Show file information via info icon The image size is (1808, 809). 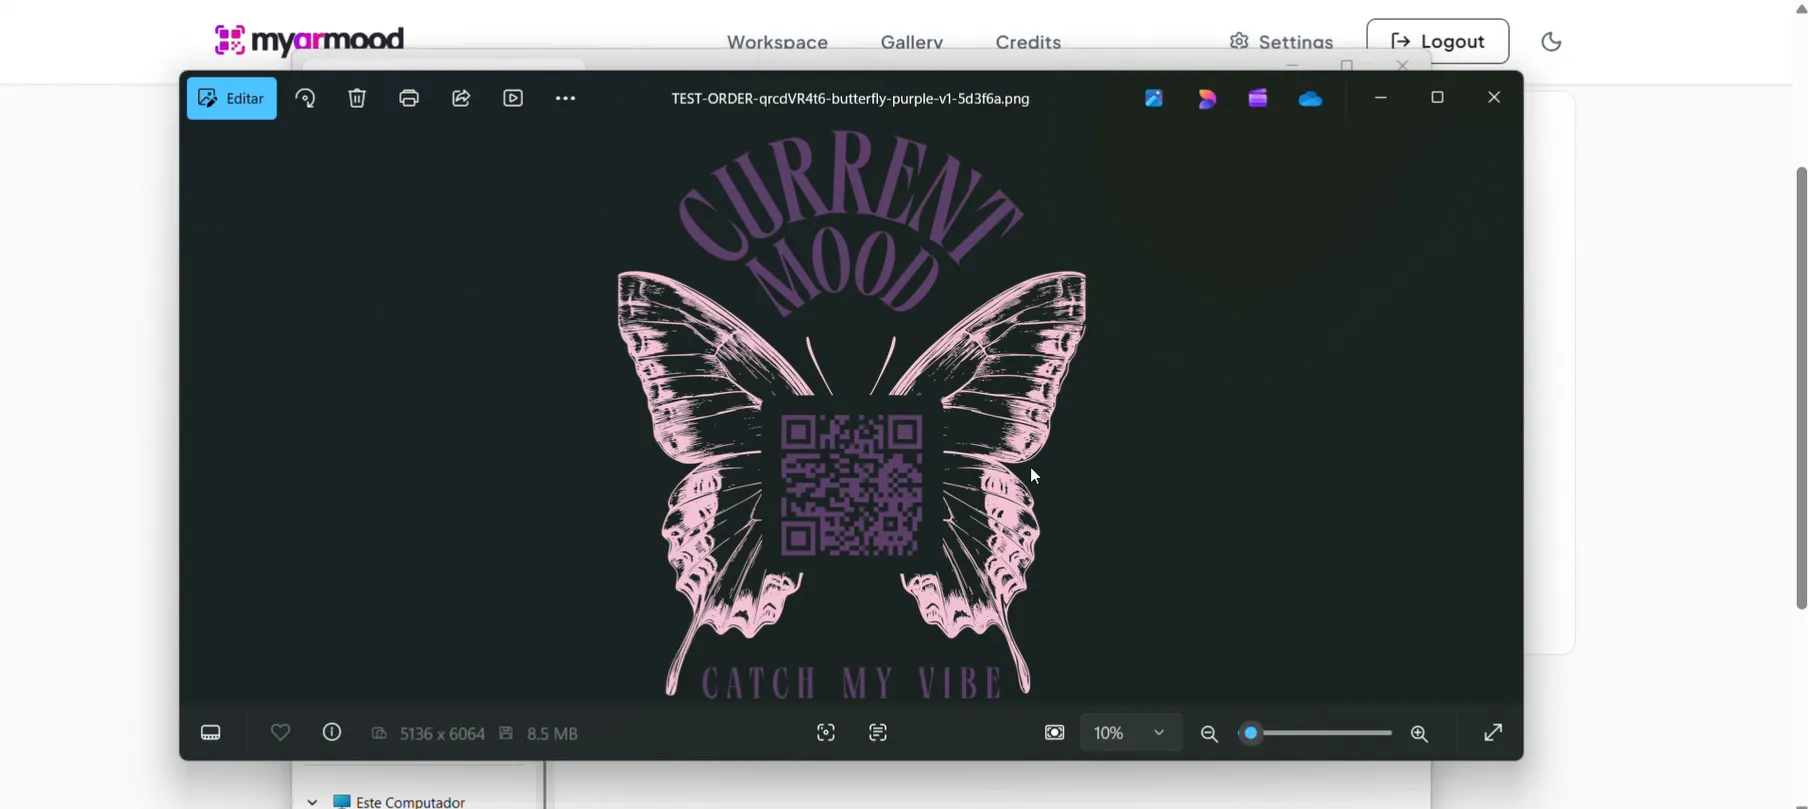(x=332, y=733)
